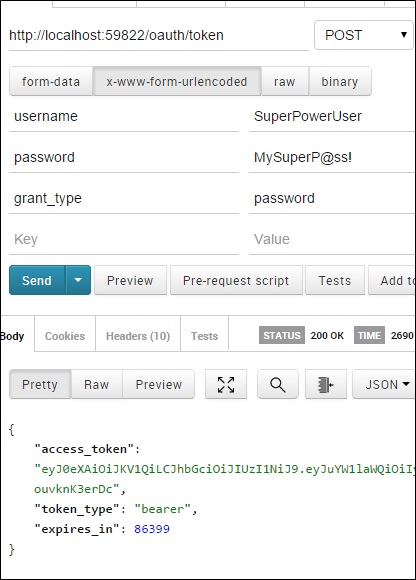Select the binary body type
The image size is (416, 580).
(340, 81)
